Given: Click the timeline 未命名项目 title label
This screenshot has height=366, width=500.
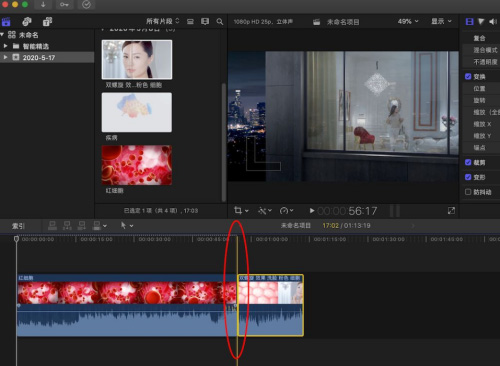Looking at the screenshot, I should tap(296, 226).
